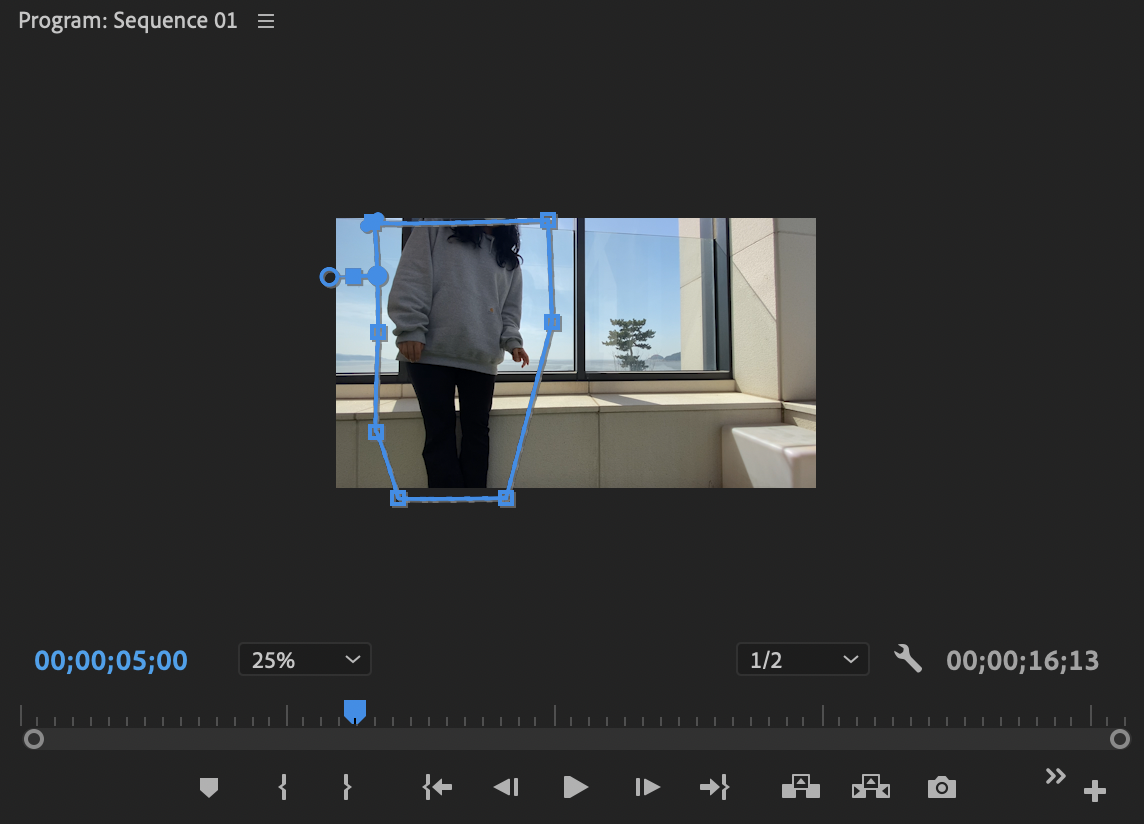
Task: Open the 25% zoom level dropdown
Action: coord(304,659)
